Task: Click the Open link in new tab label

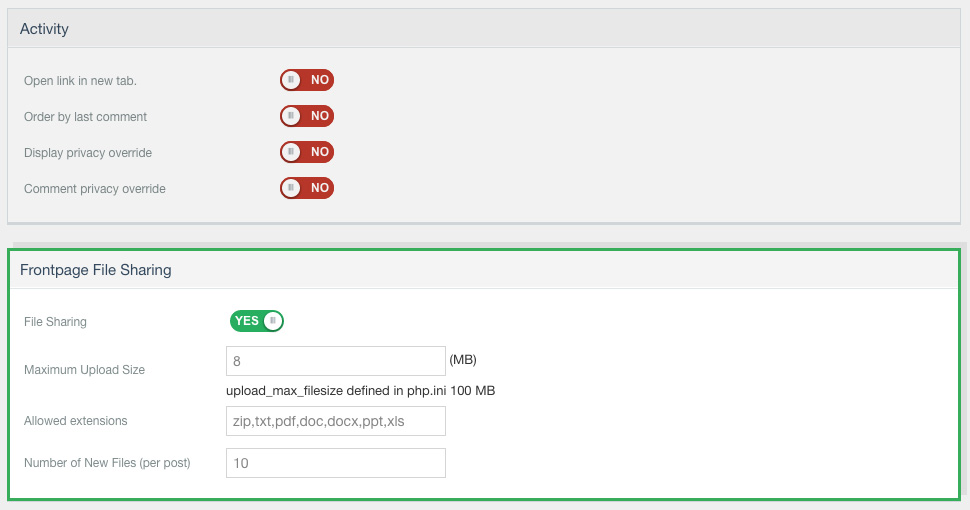Action: (x=80, y=81)
